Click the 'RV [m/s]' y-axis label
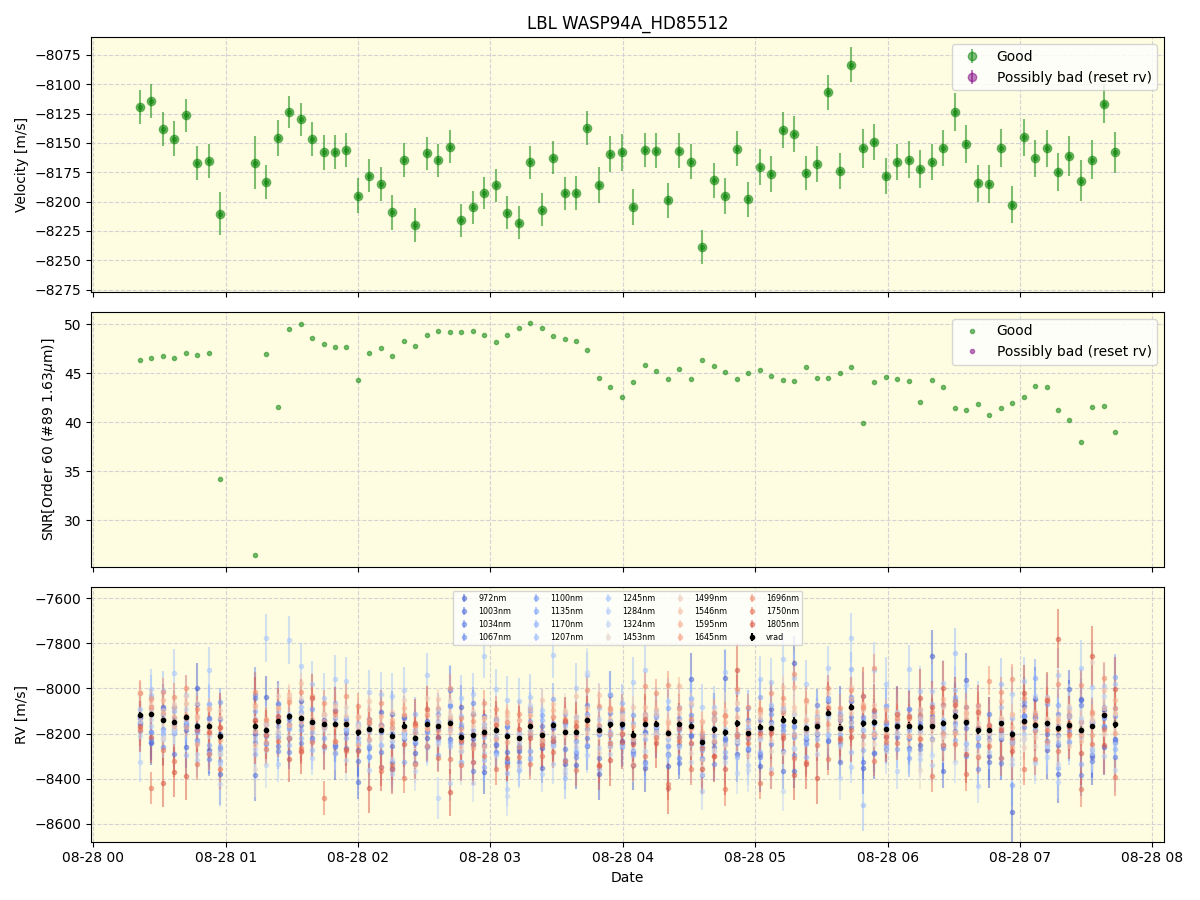1200x900 pixels. coord(21,714)
